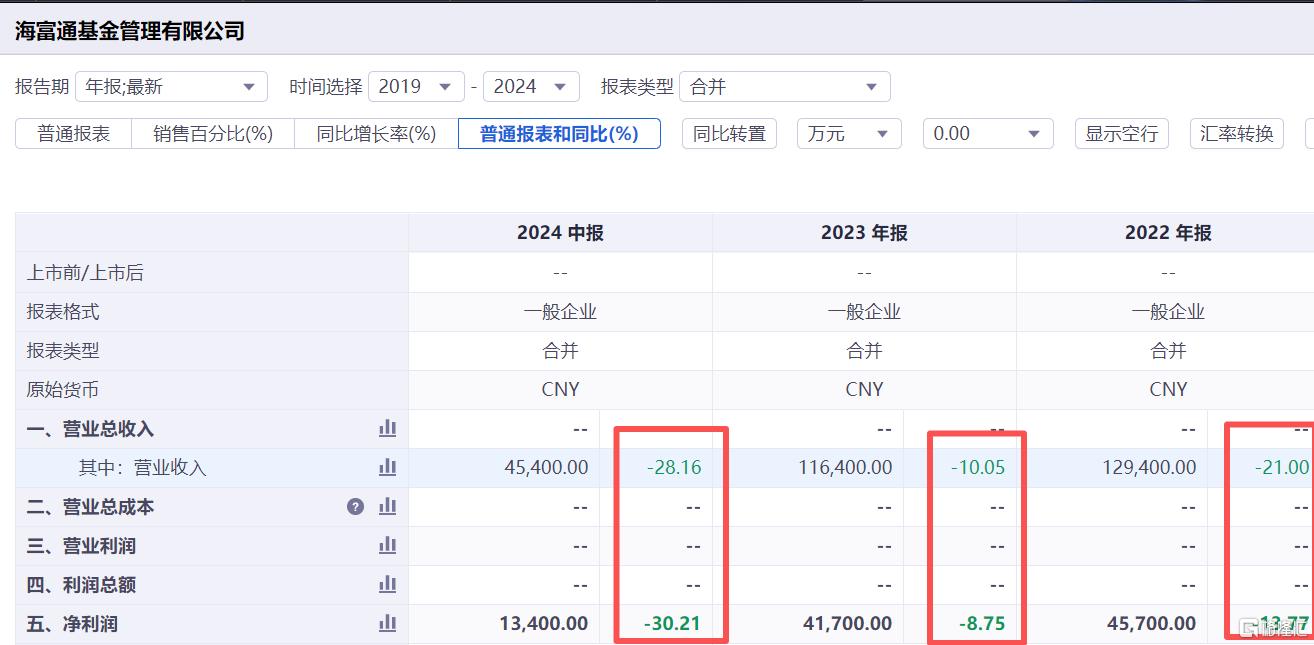Switch to 同比增长率(%) tab
The width and height of the screenshot is (1314, 645).
pyautogui.click(x=376, y=134)
